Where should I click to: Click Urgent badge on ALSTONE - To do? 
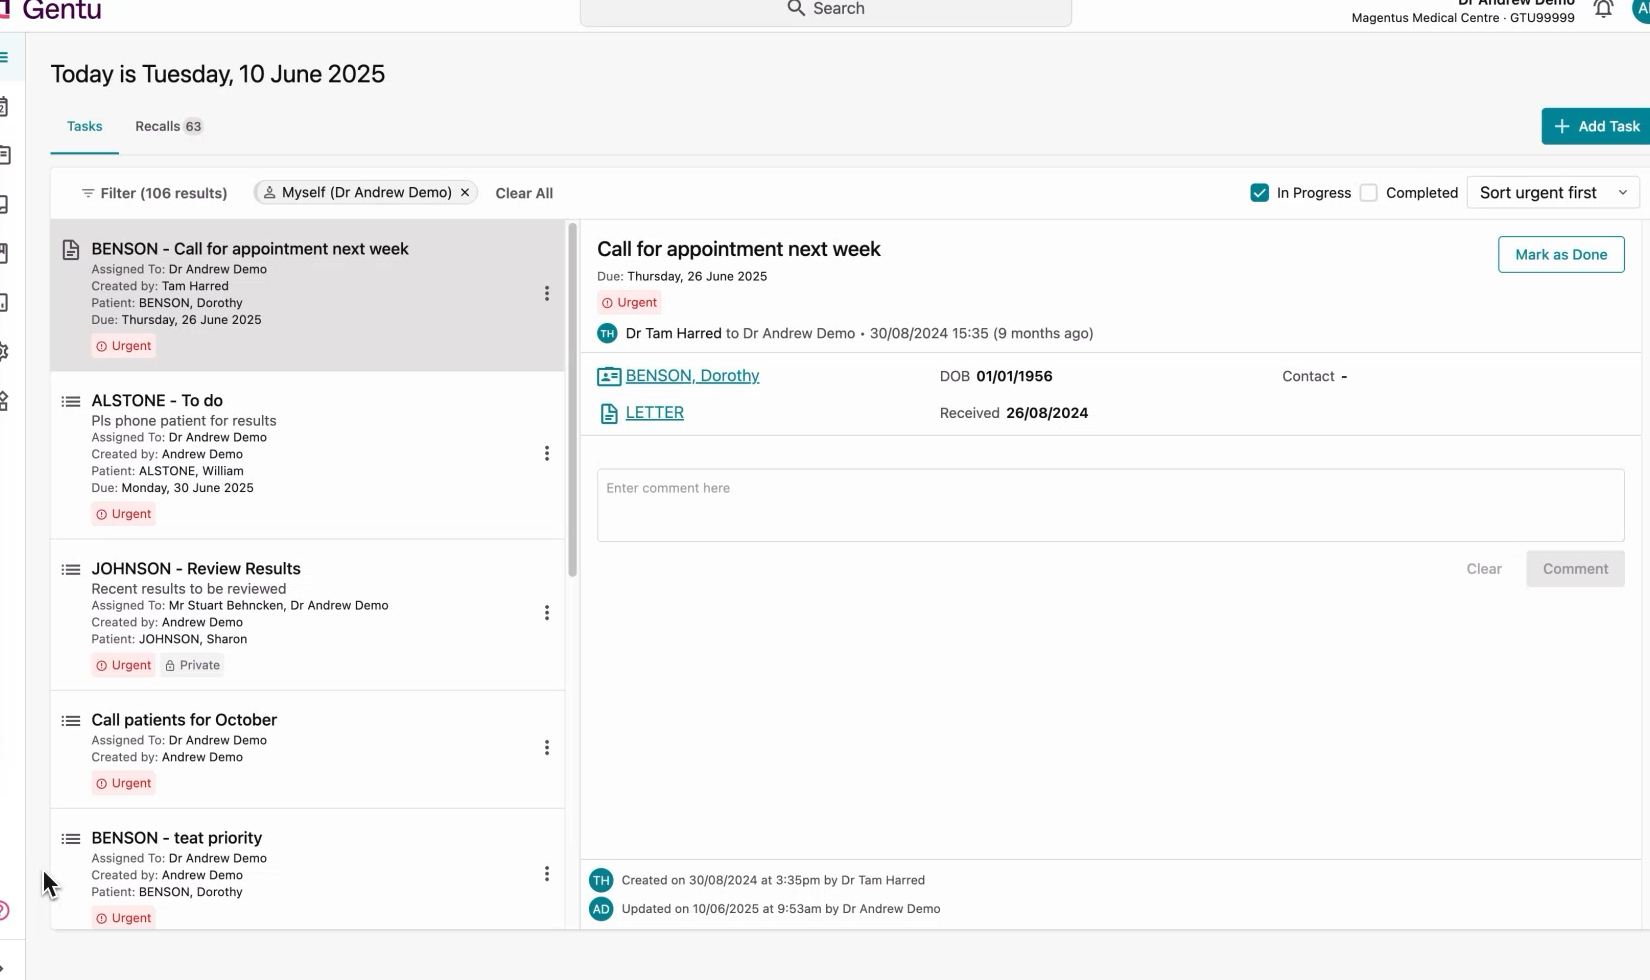124,514
